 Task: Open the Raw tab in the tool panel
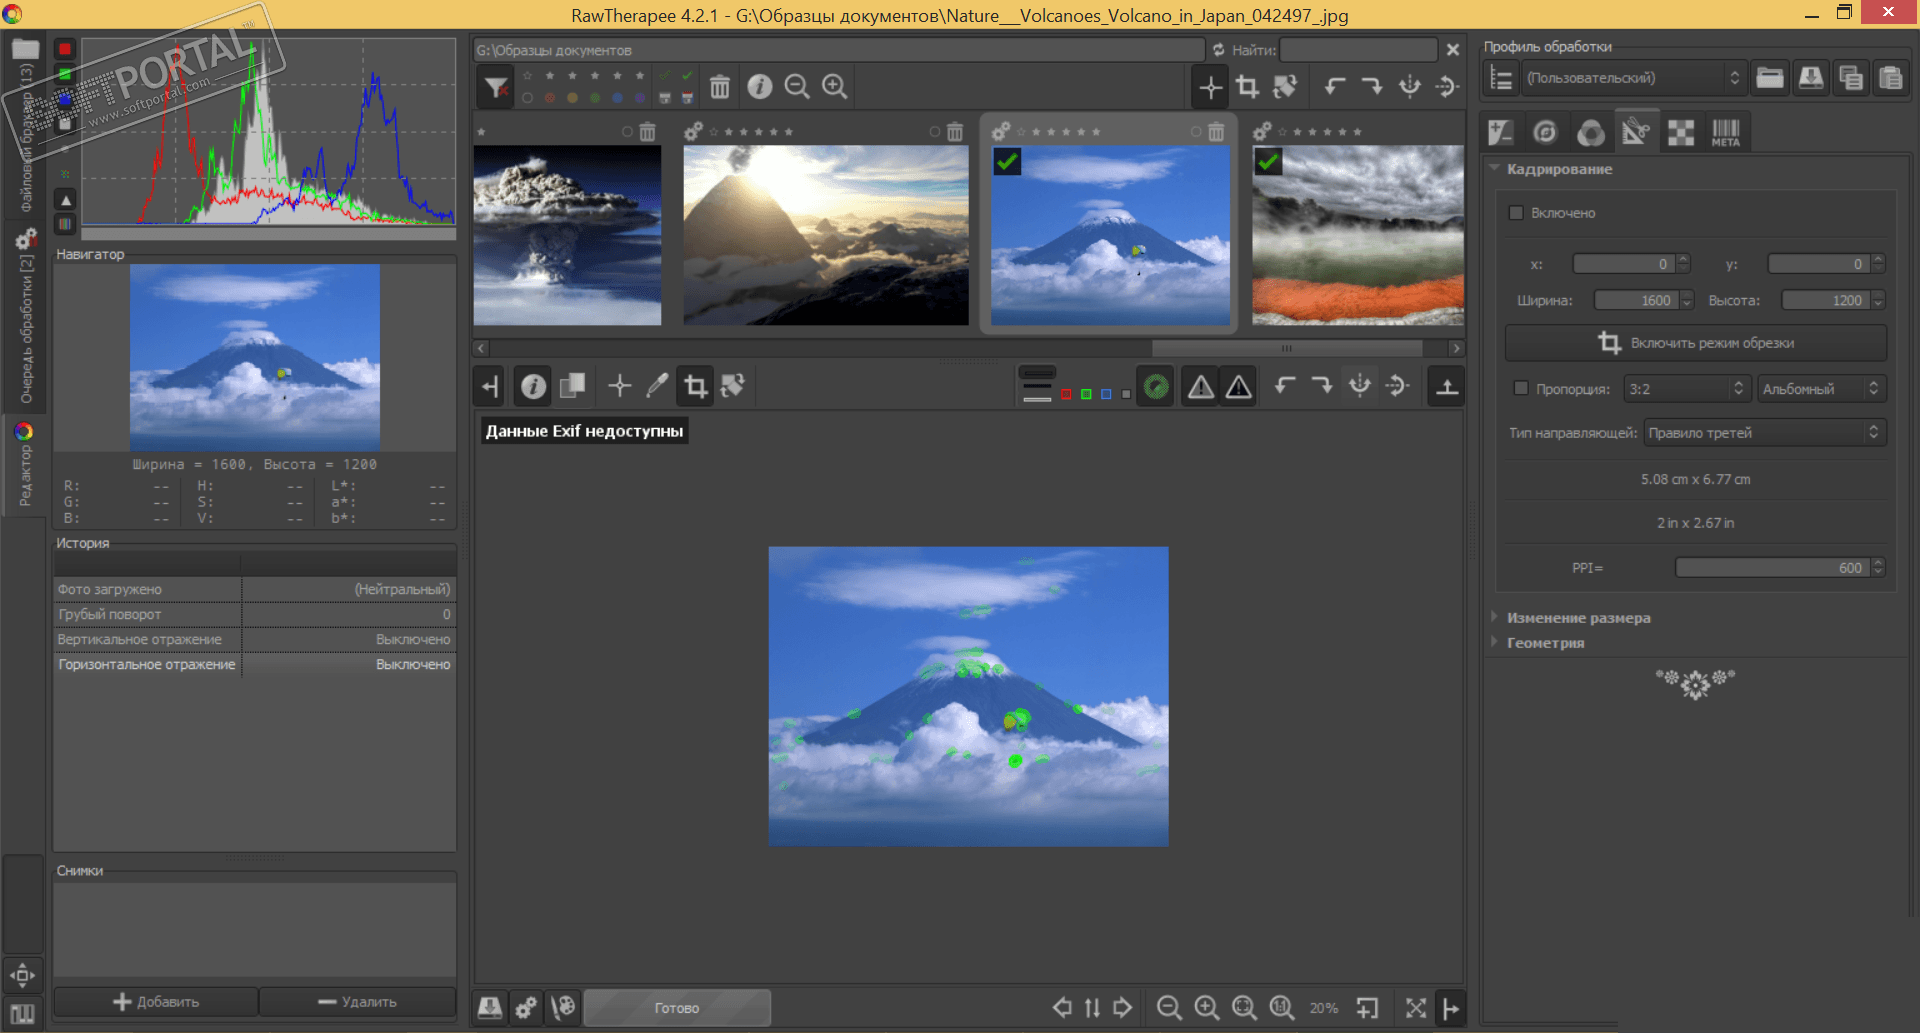(x=1681, y=132)
